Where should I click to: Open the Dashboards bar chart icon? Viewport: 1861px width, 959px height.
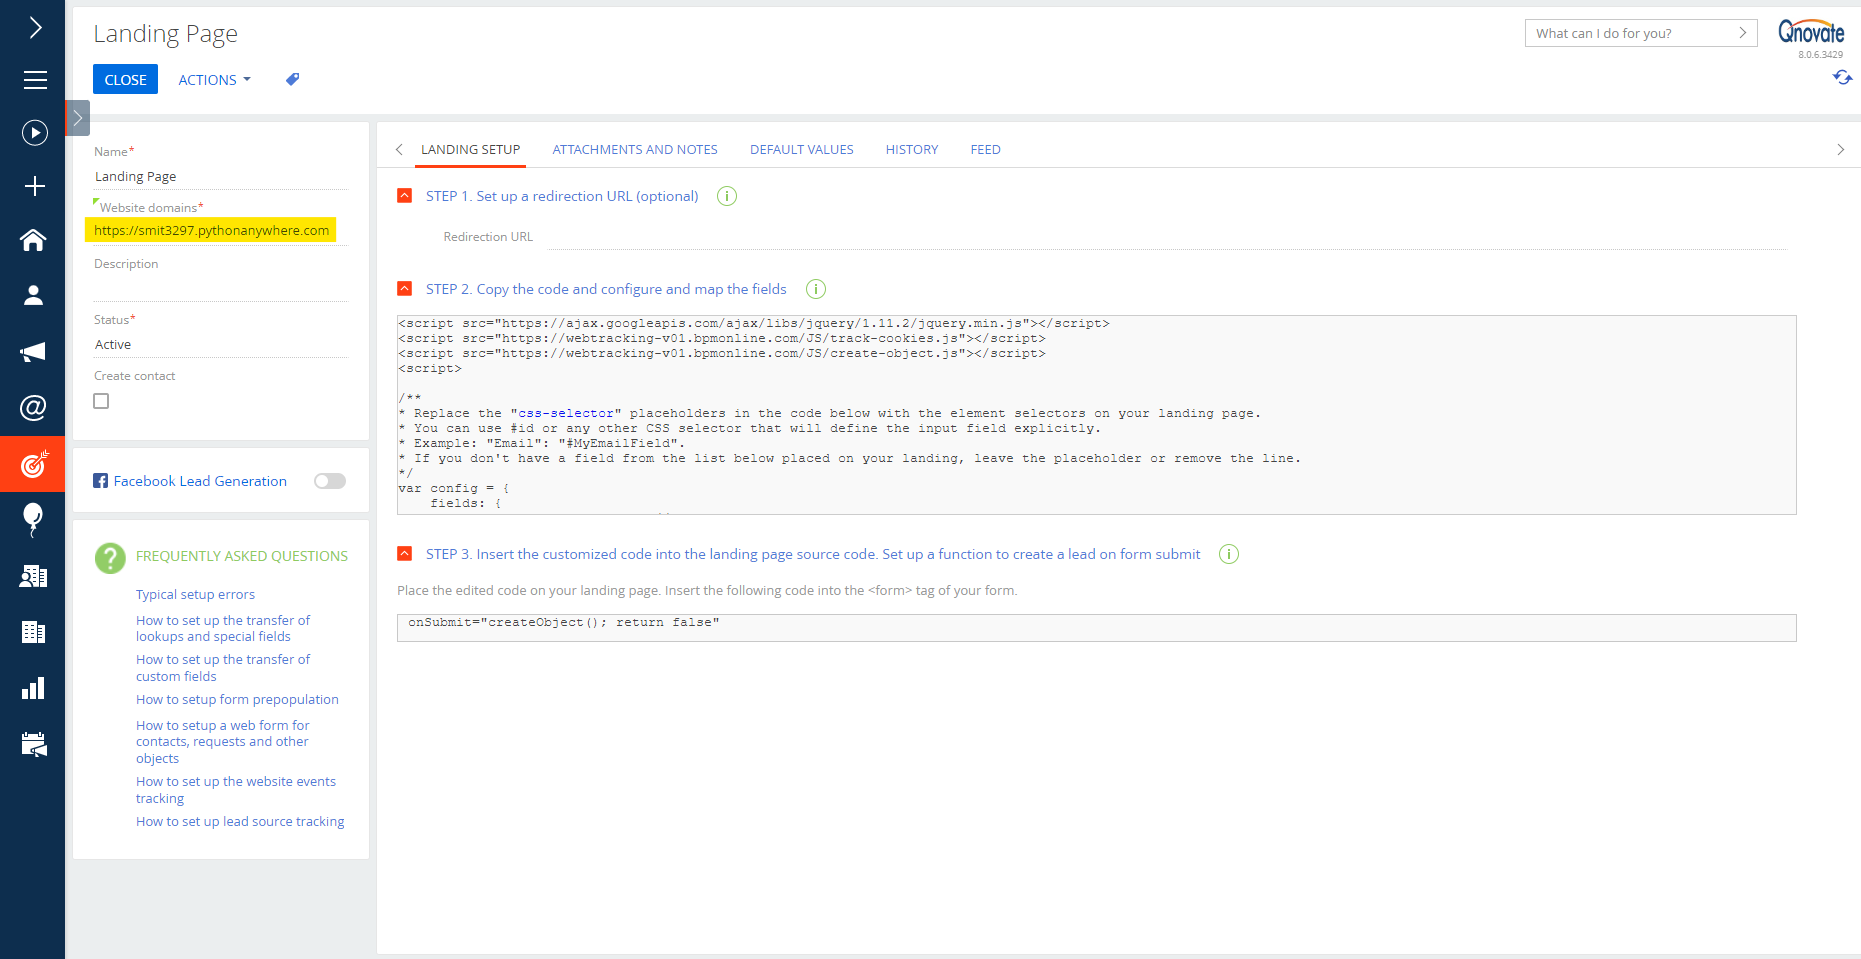coord(33,688)
